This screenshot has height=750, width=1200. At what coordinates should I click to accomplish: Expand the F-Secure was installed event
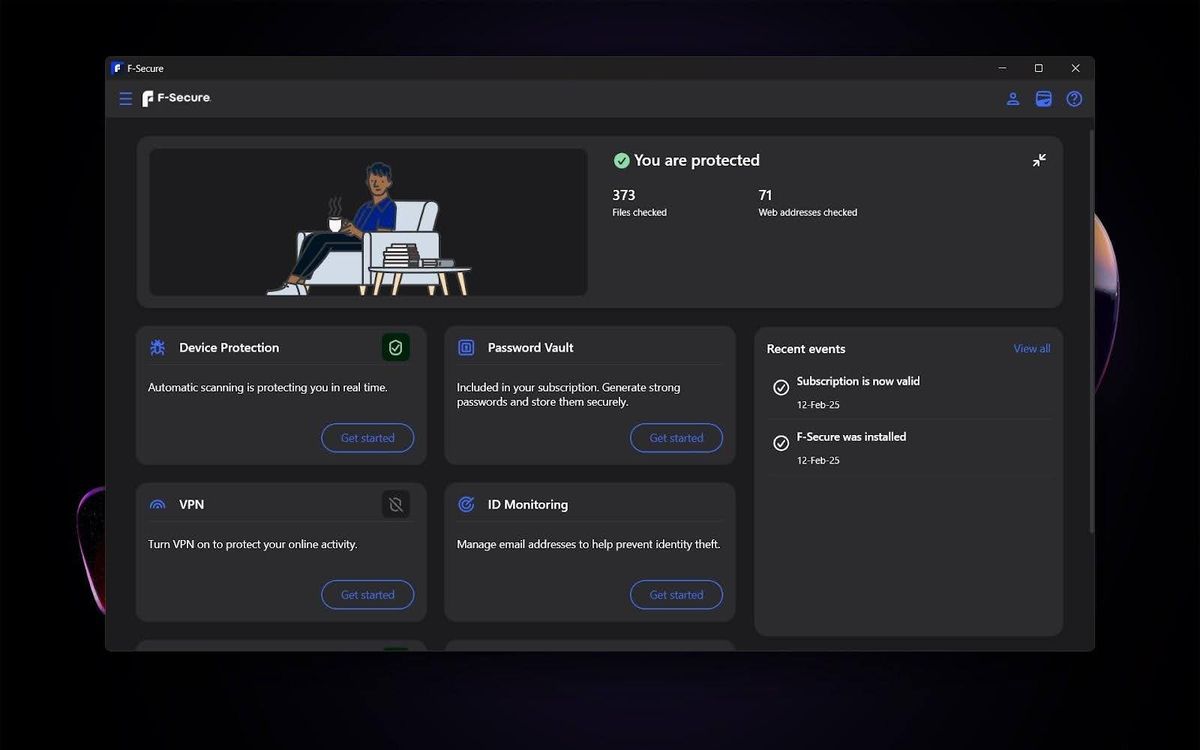click(x=851, y=437)
